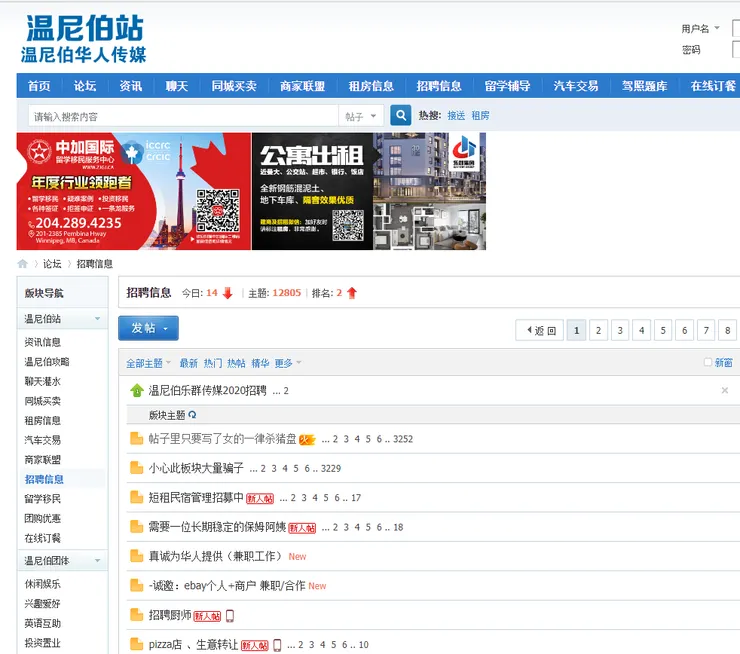
Task: Open 英语互助 in the sidebar
Action: [x=42, y=624]
